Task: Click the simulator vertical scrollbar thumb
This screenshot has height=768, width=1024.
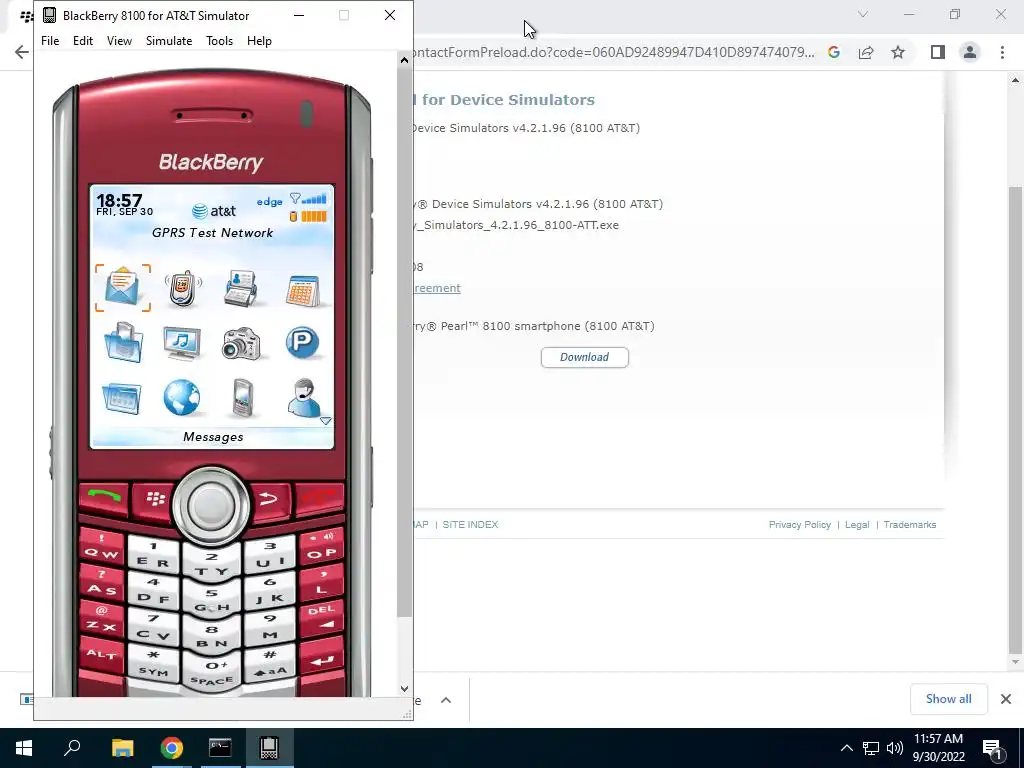Action: pyautogui.click(x=404, y=342)
